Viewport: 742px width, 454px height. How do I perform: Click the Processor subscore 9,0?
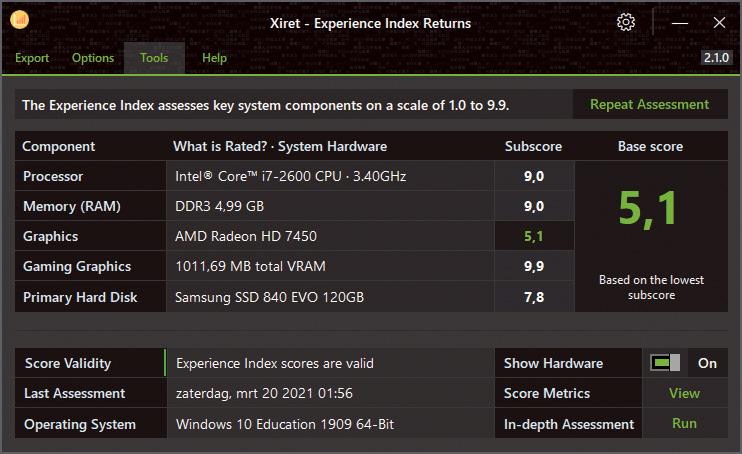pos(534,176)
